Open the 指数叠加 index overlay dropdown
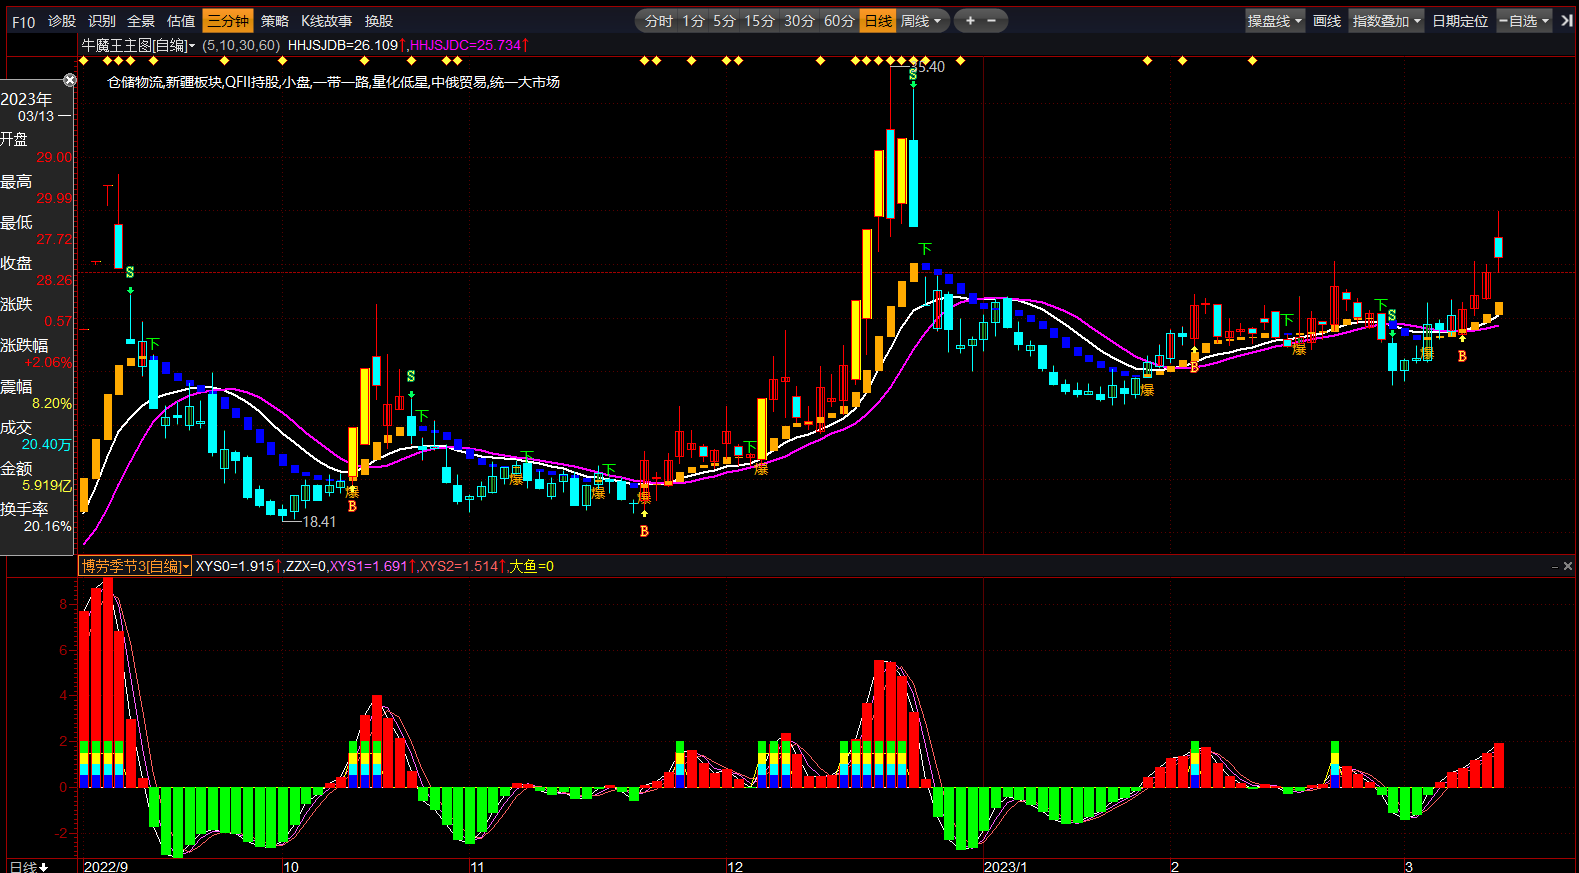The height and width of the screenshot is (873, 1579). 1386,21
